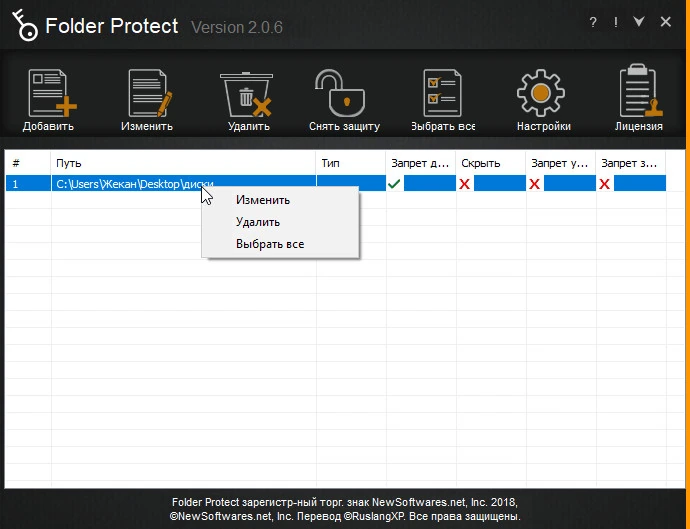Close the Folder Protect window
This screenshot has width=690, height=529.
pyautogui.click(x=666, y=22)
